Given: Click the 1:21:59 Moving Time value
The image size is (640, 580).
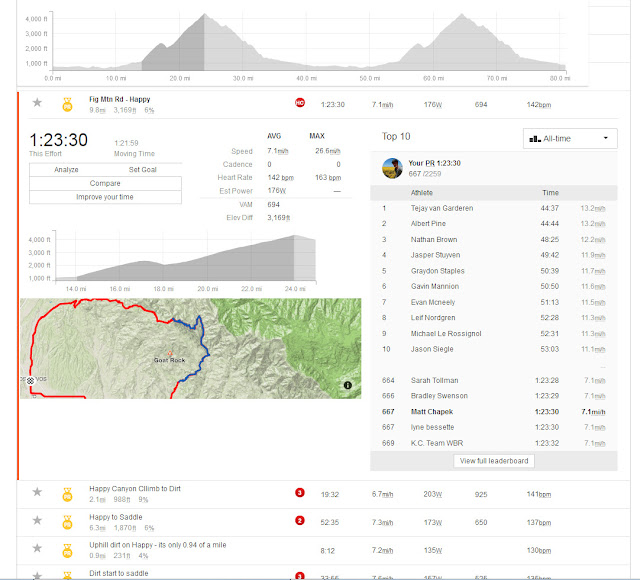Looking at the screenshot, I should (x=126, y=143).
